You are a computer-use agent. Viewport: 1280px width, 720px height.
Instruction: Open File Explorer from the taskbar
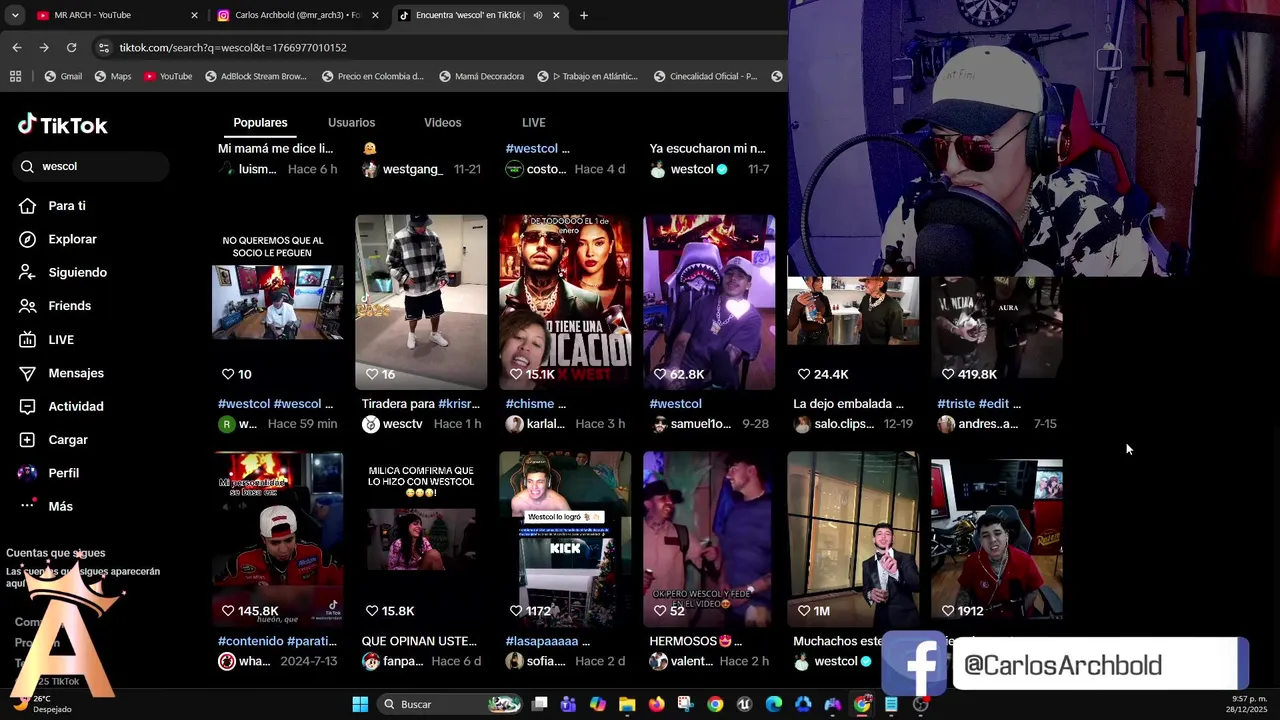click(x=627, y=704)
